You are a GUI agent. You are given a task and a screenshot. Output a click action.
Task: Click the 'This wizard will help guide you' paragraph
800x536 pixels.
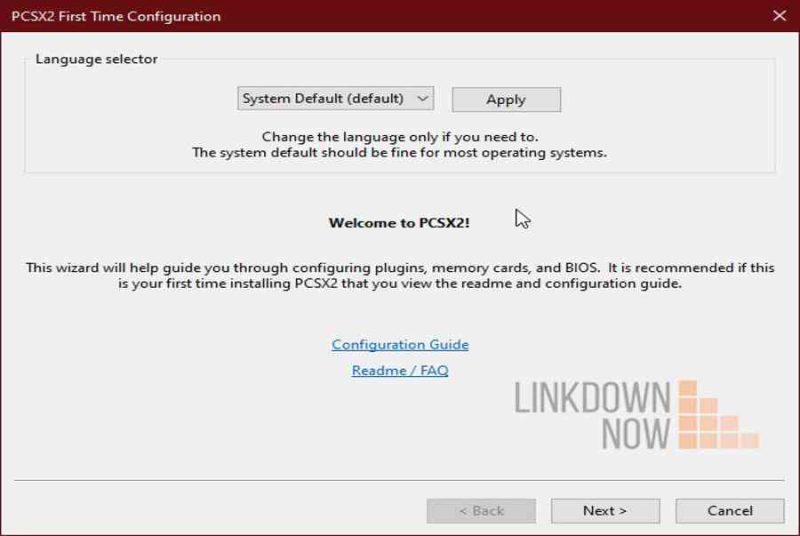[x=400, y=275]
